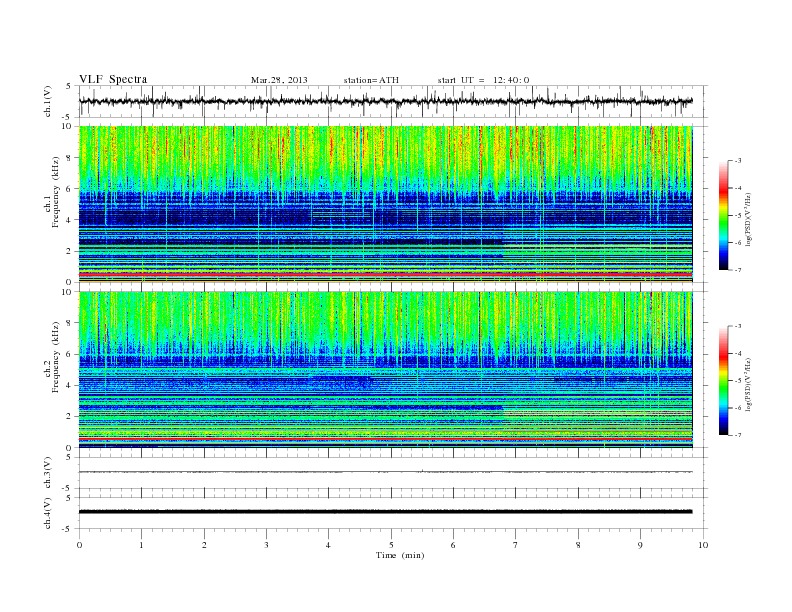Click the ch.4(V) axis label

tap(47, 513)
